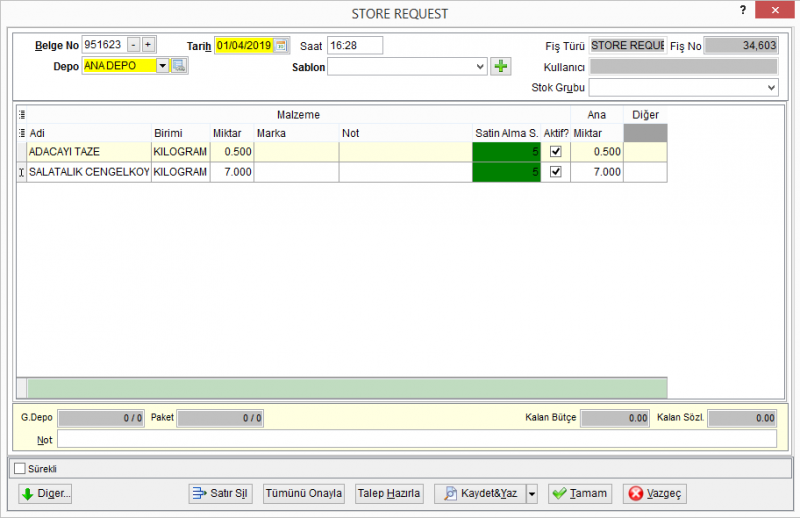Uncheck Aktif for SALATALIK CENGELKOY row

click(x=556, y=172)
